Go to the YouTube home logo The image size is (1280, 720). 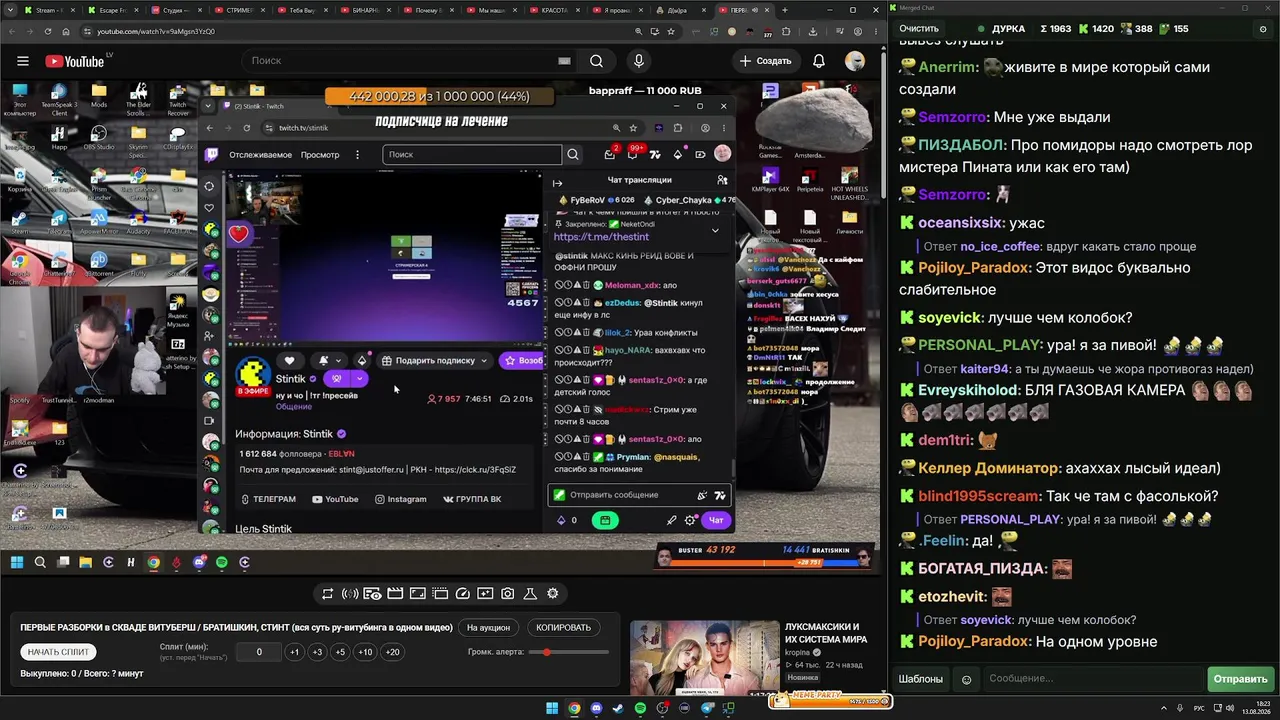point(75,61)
